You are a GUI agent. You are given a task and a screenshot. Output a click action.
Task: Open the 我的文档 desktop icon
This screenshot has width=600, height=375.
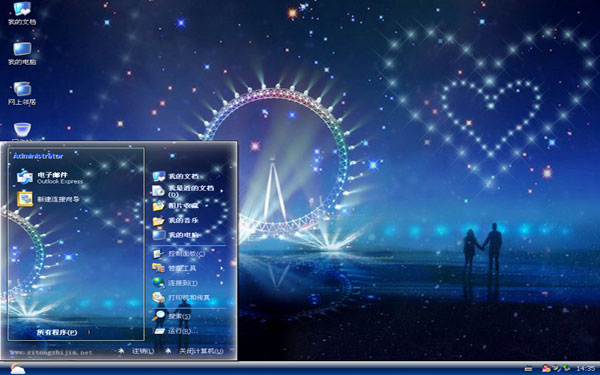pyautogui.click(x=22, y=13)
